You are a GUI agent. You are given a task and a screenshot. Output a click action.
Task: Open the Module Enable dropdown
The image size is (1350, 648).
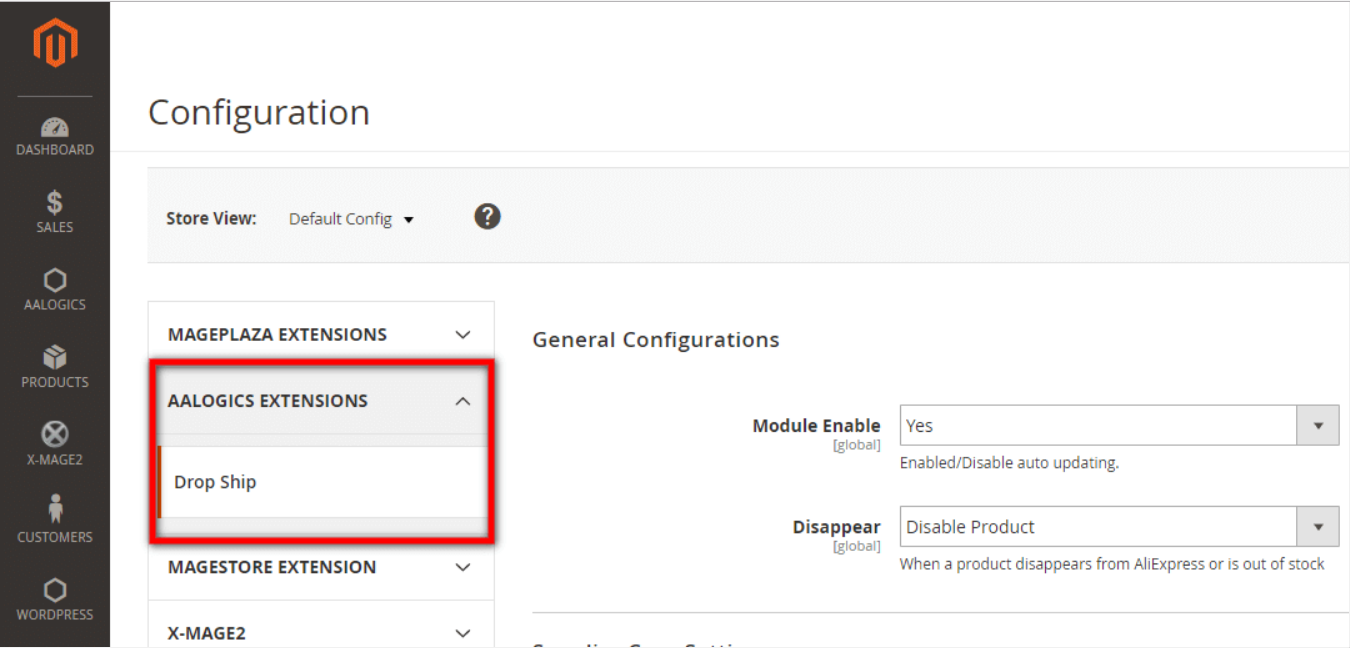1119,426
